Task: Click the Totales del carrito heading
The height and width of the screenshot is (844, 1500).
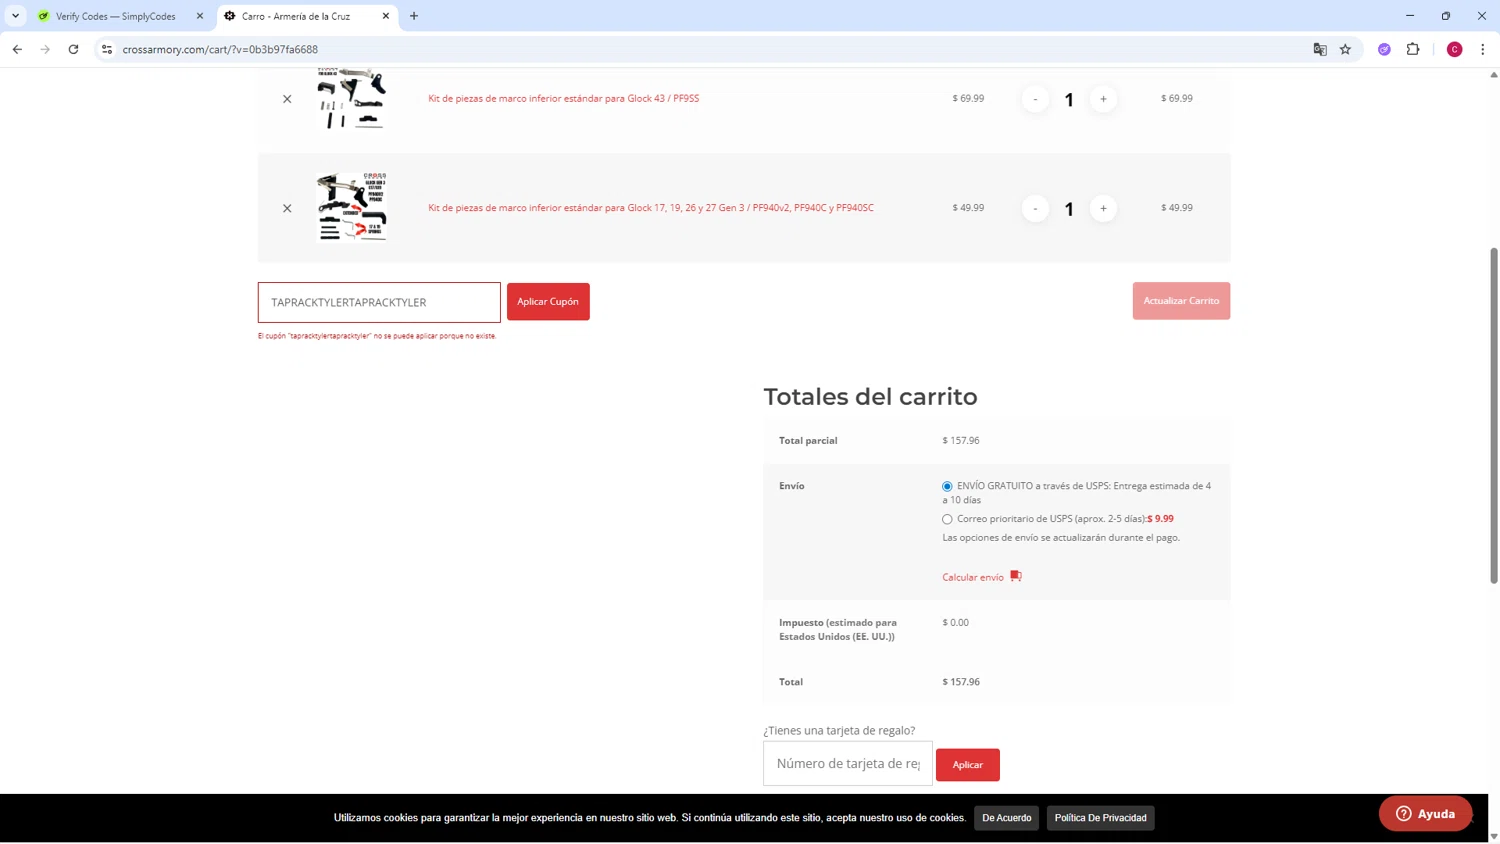Action: point(870,397)
